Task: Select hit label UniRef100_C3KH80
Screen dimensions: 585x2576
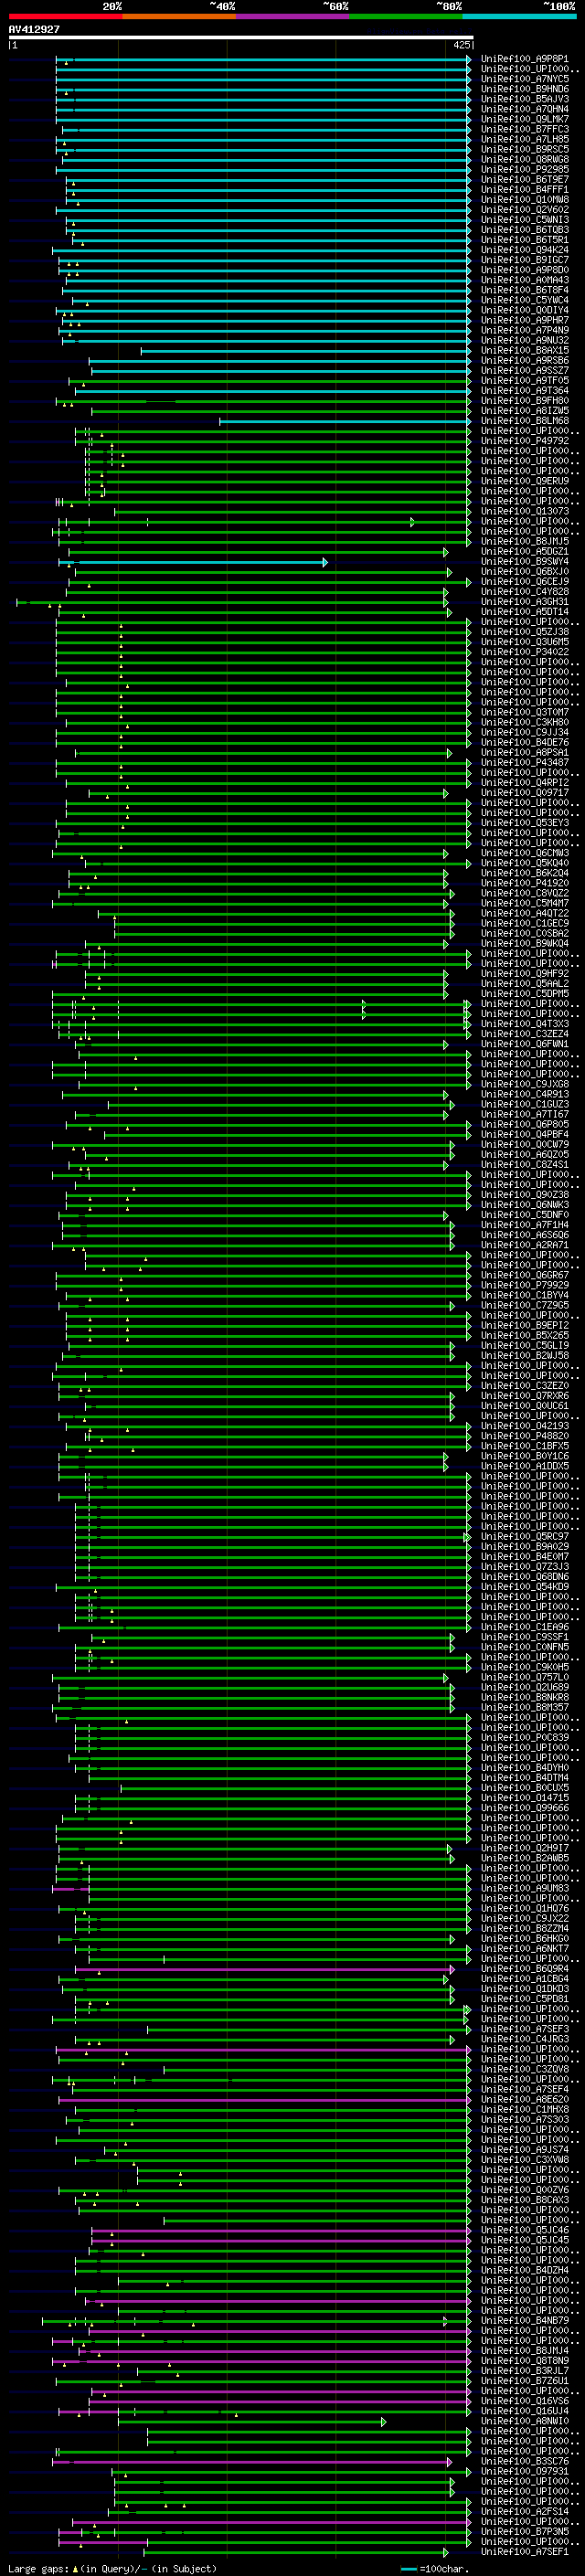Action: point(525,722)
